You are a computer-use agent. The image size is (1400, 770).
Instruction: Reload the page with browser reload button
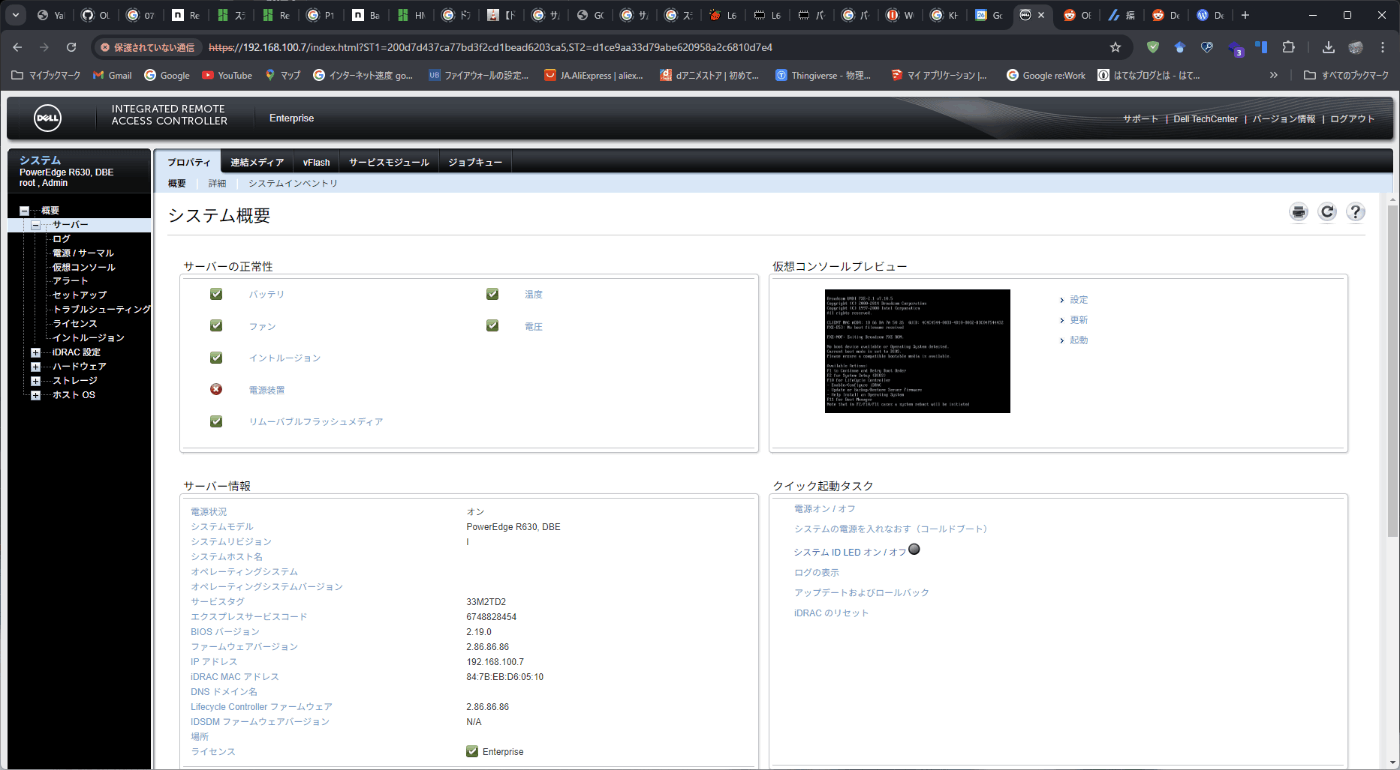(x=71, y=47)
